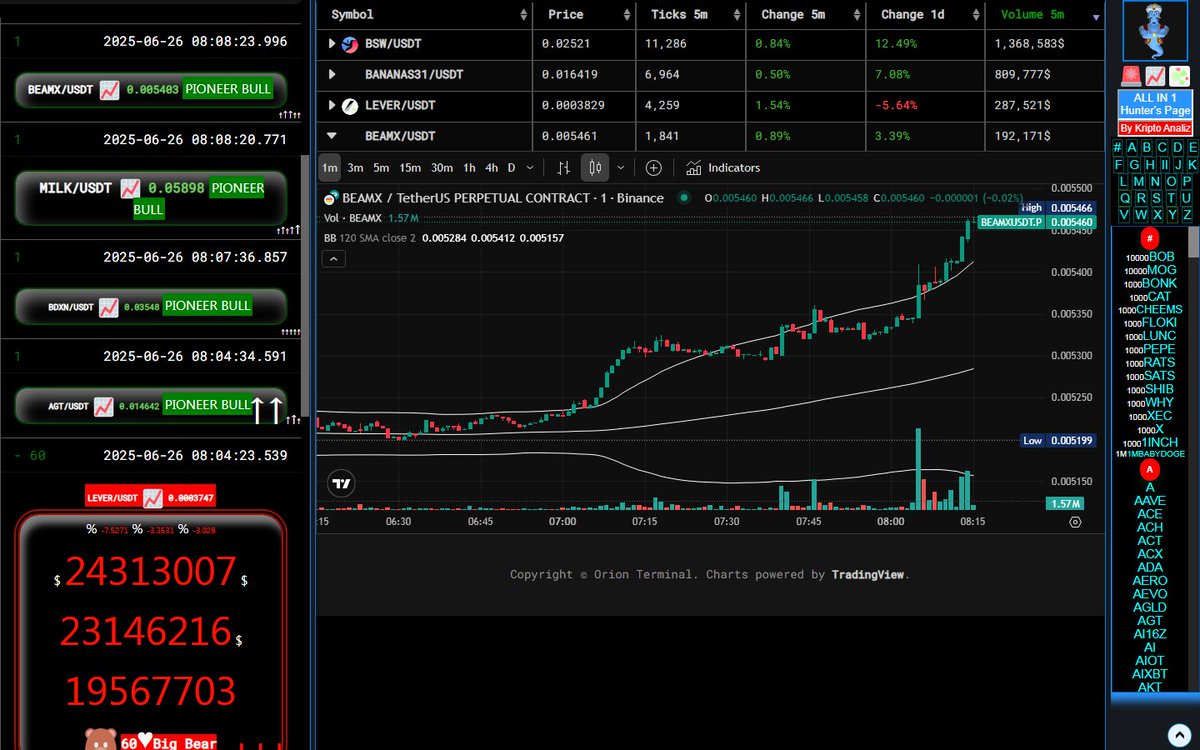This screenshot has width=1200, height=750.
Task: Click the coin list scrollbar thumb
Action: click(1193, 240)
